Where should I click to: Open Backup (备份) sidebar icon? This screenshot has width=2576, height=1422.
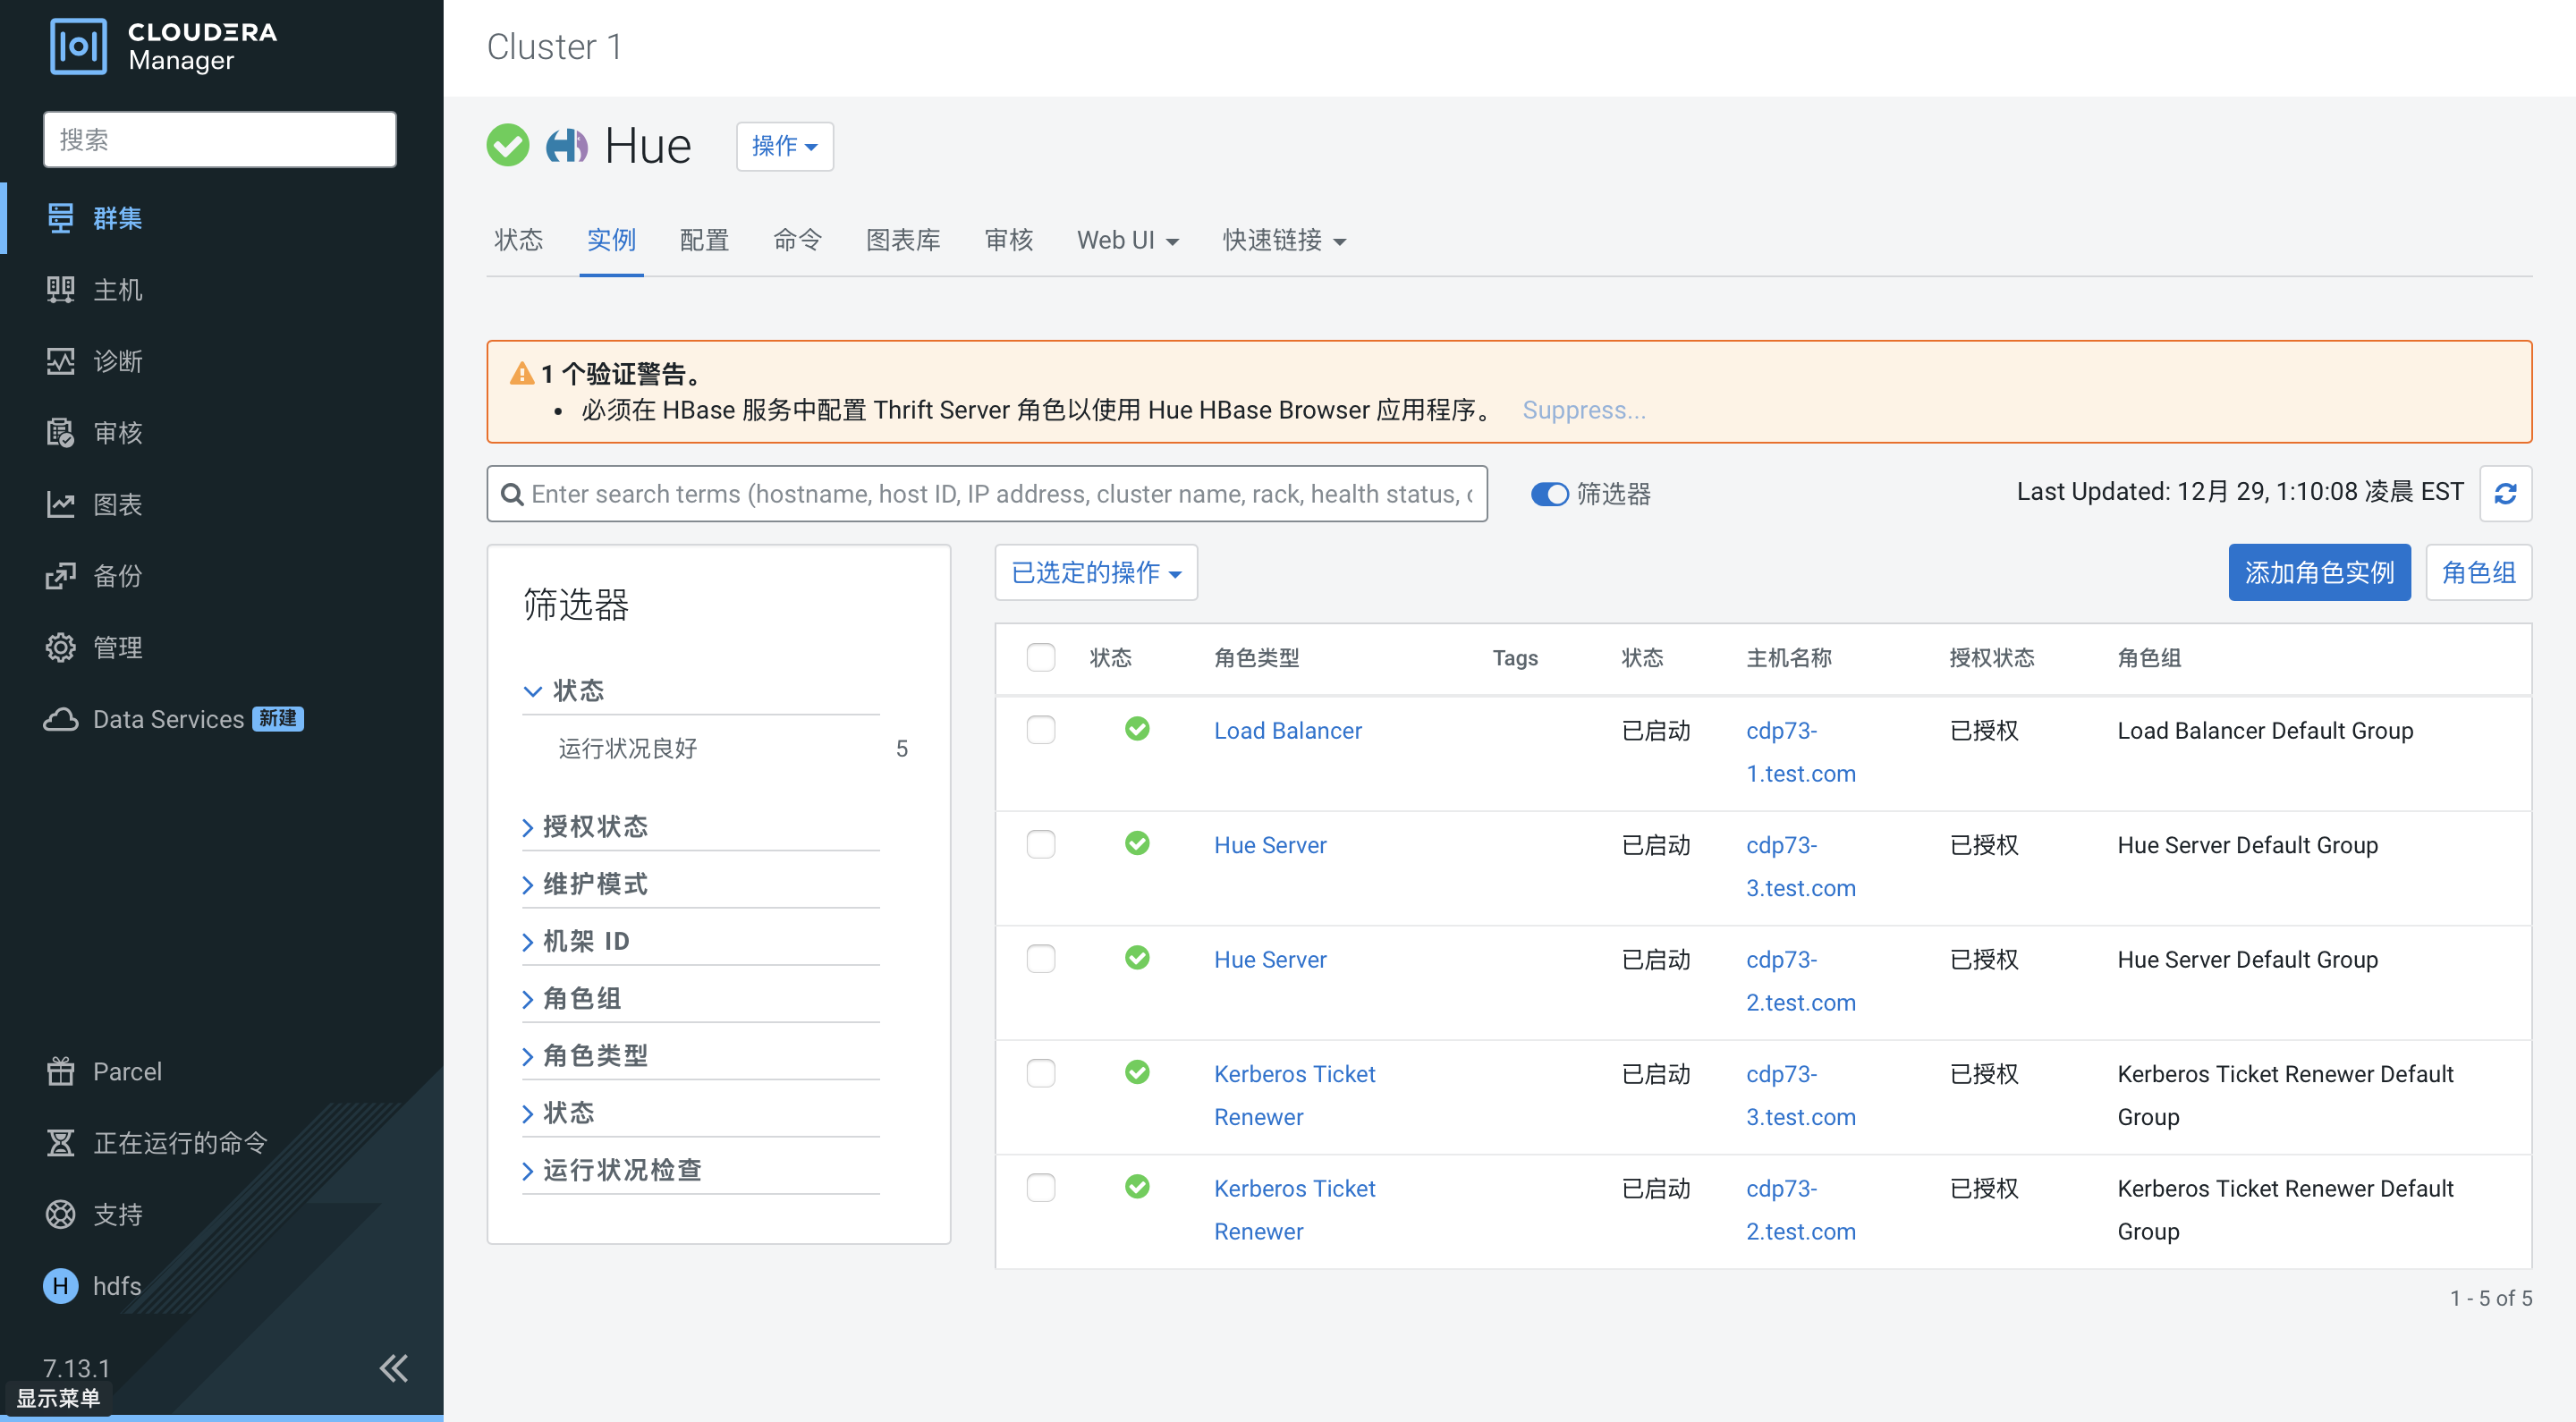(60, 576)
